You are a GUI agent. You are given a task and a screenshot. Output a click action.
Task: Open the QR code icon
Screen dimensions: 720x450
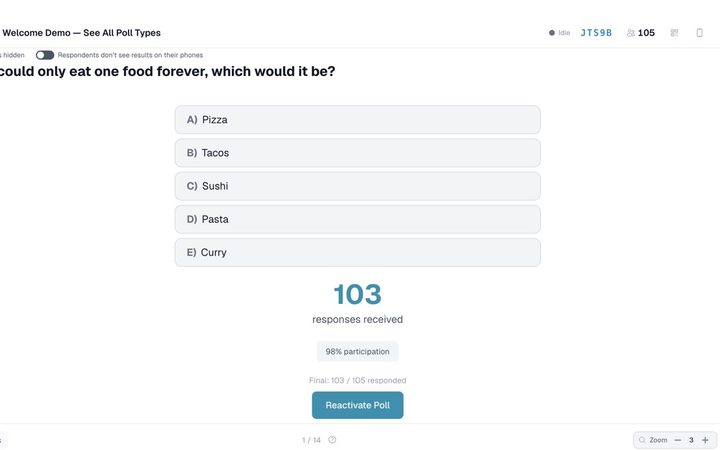click(x=674, y=33)
